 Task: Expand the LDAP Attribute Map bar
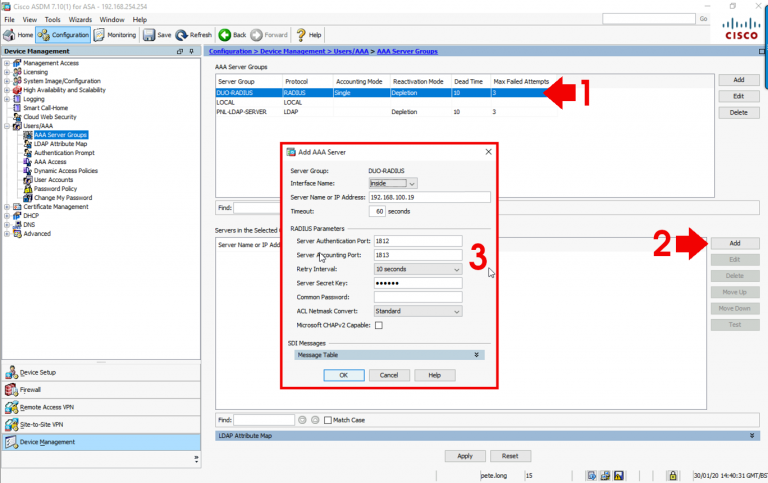(752, 435)
